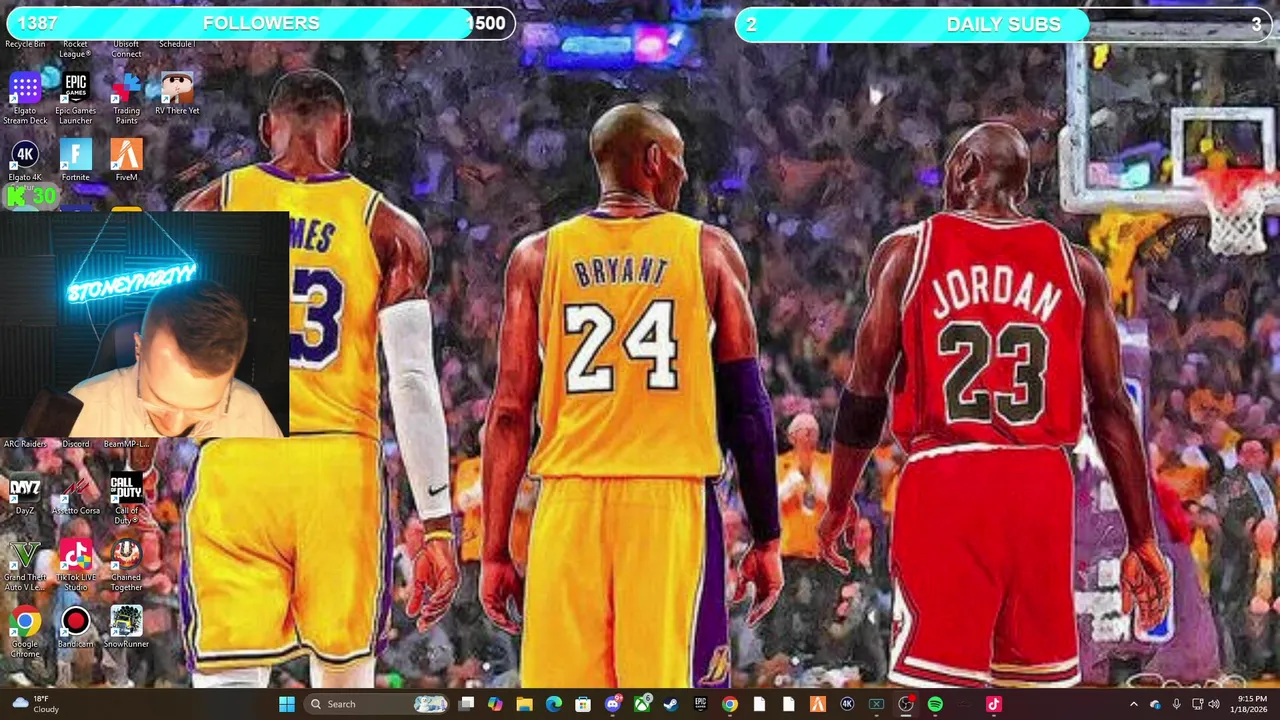
Task: Open Microsoft Store from the taskbar
Action: tap(583, 704)
